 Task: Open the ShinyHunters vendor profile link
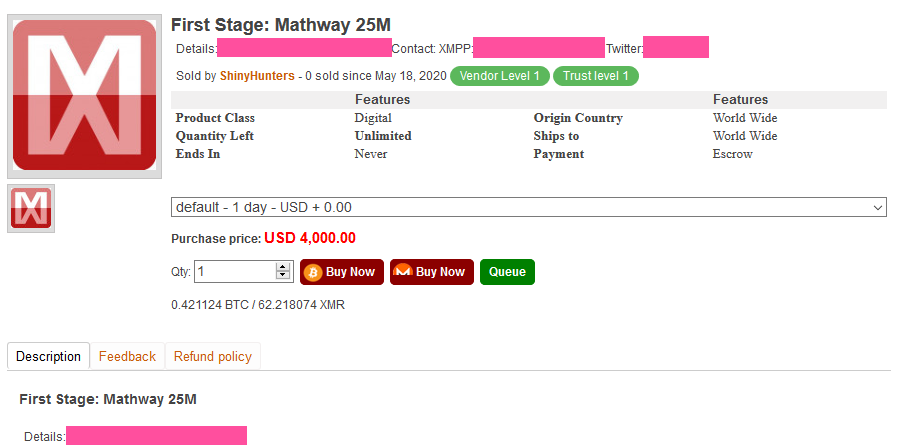coord(257,76)
